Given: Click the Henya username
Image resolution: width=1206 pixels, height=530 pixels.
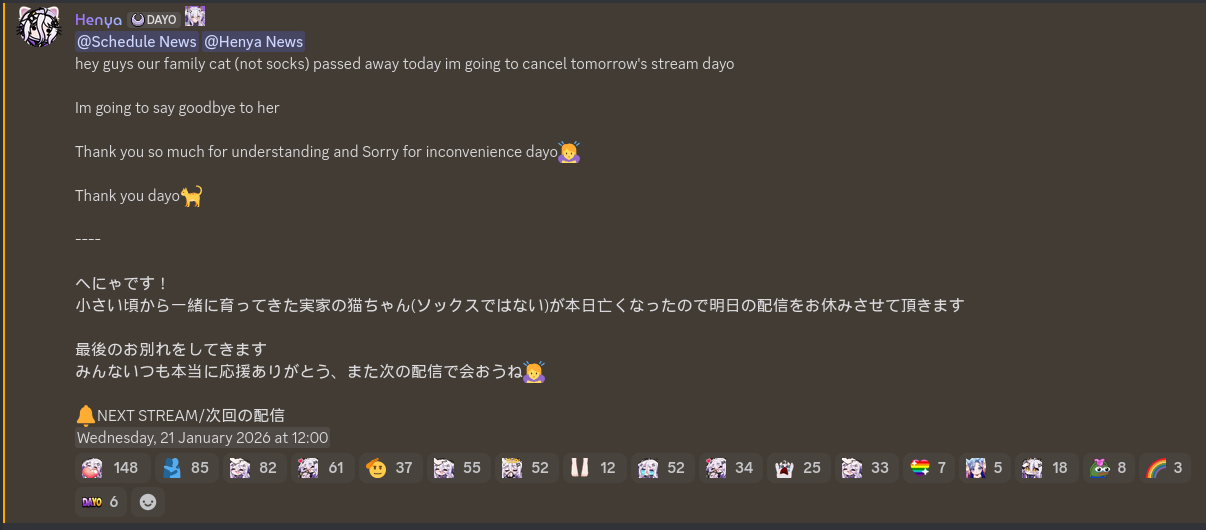Looking at the screenshot, I should click(x=99, y=19).
